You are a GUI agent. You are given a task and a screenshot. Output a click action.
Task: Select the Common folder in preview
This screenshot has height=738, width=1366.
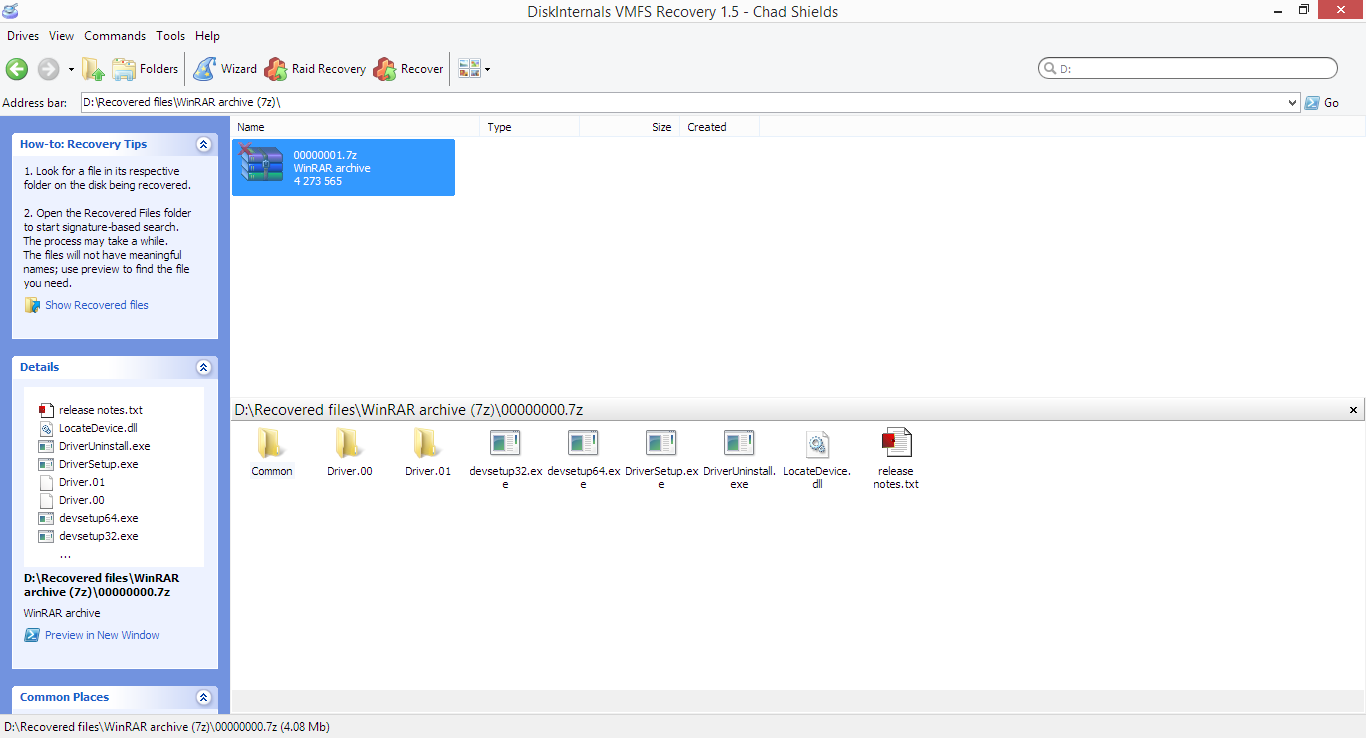click(271, 452)
